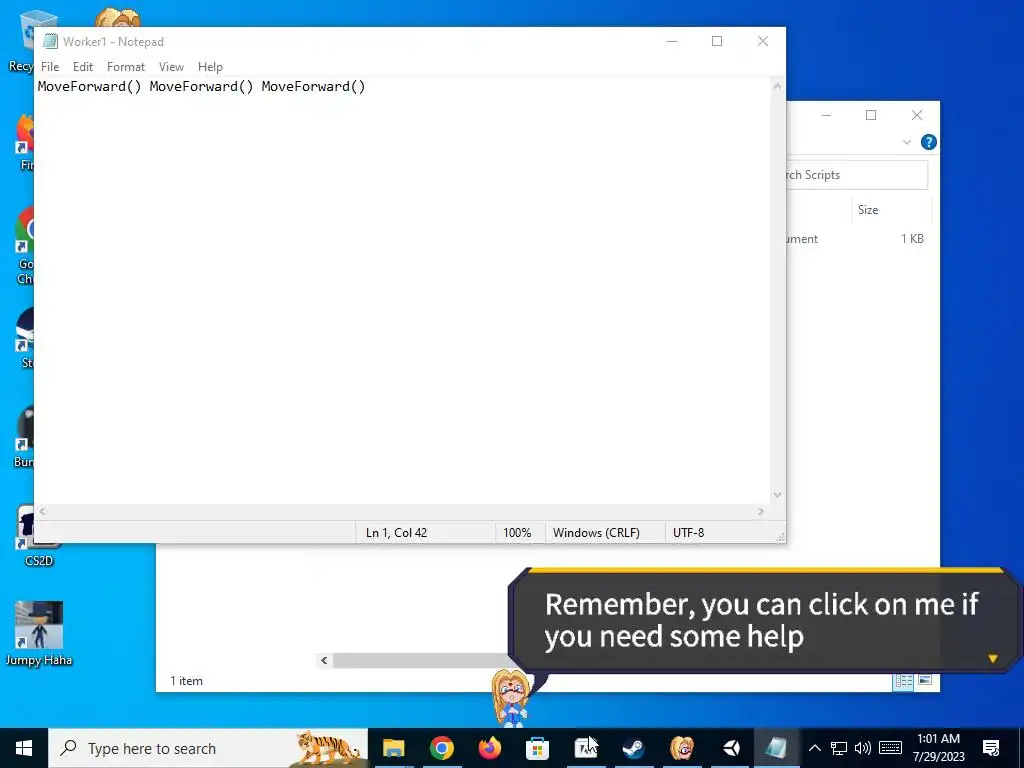Click the taskbar search box
The image size is (1024, 768).
208,748
